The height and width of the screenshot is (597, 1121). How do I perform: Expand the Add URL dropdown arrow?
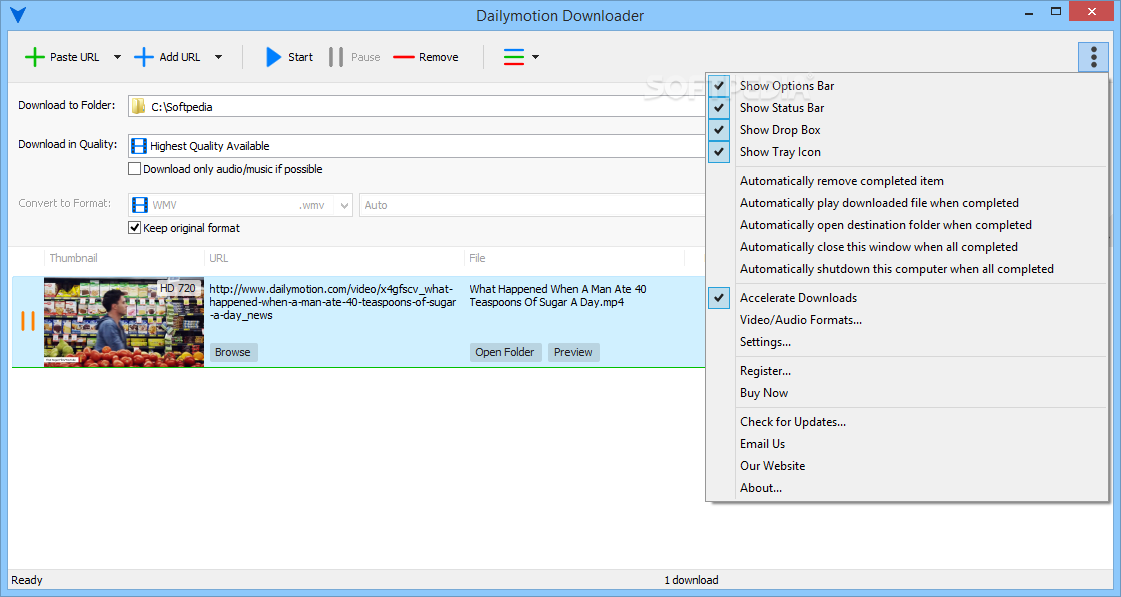coord(218,57)
